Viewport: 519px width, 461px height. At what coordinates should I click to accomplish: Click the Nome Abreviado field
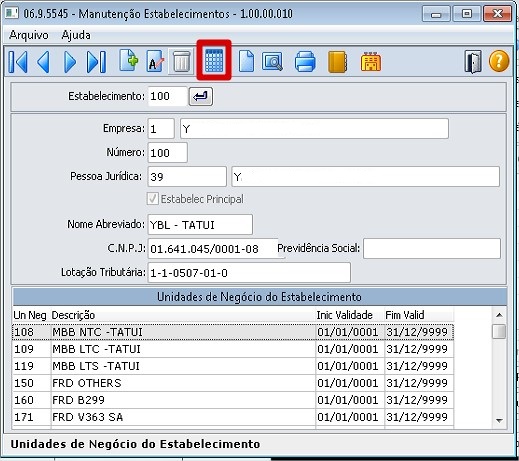click(x=200, y=225)
